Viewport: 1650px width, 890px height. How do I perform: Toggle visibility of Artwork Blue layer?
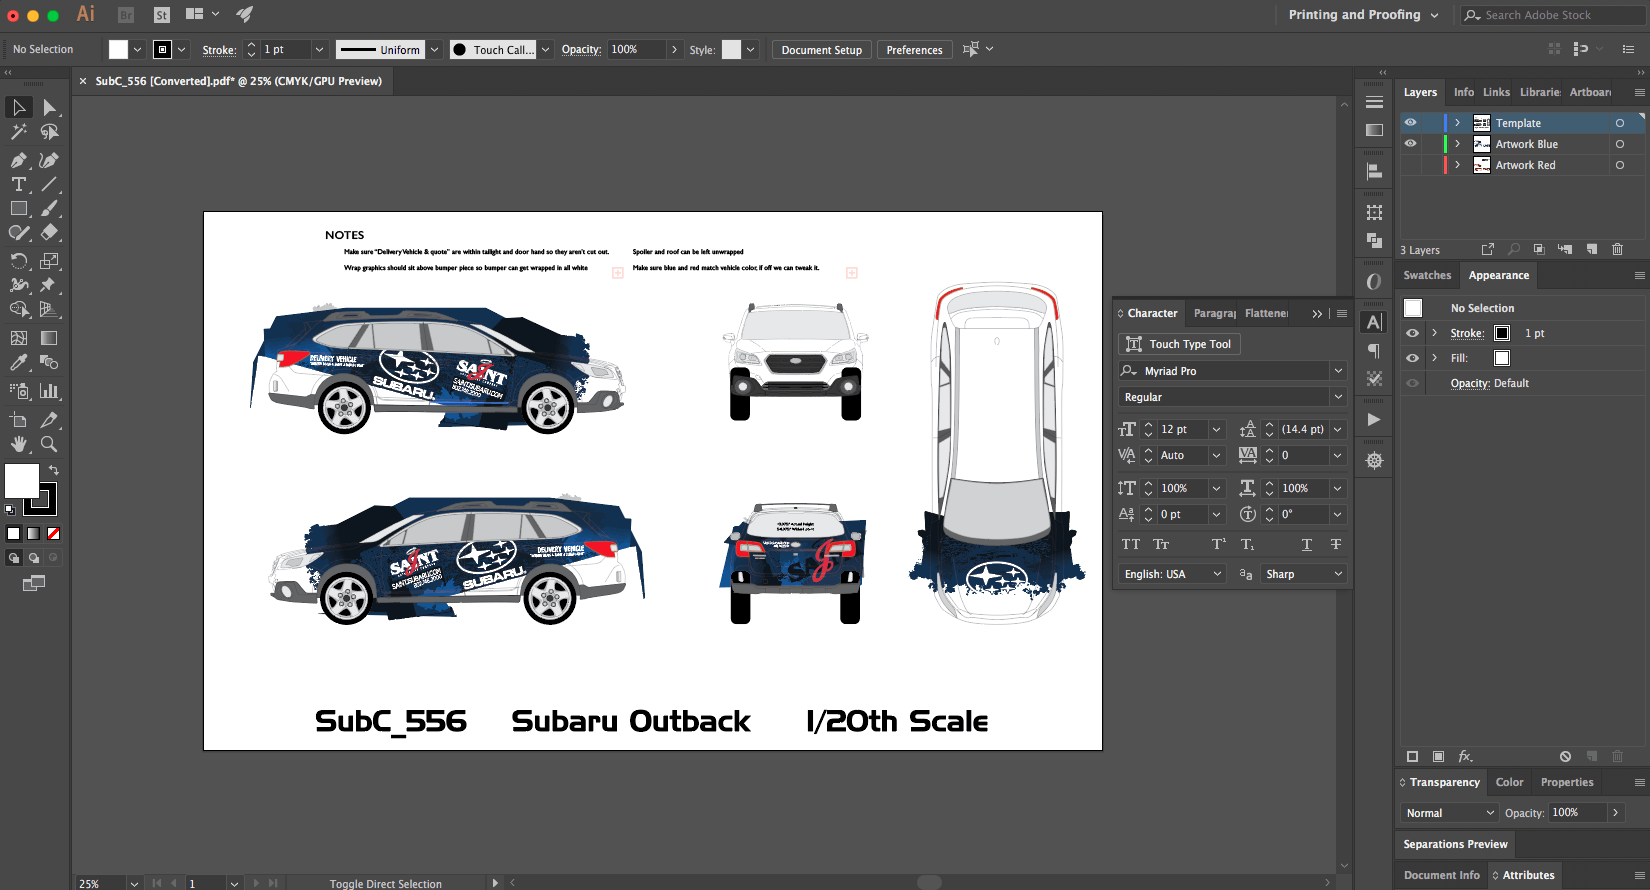point(1410,143)
